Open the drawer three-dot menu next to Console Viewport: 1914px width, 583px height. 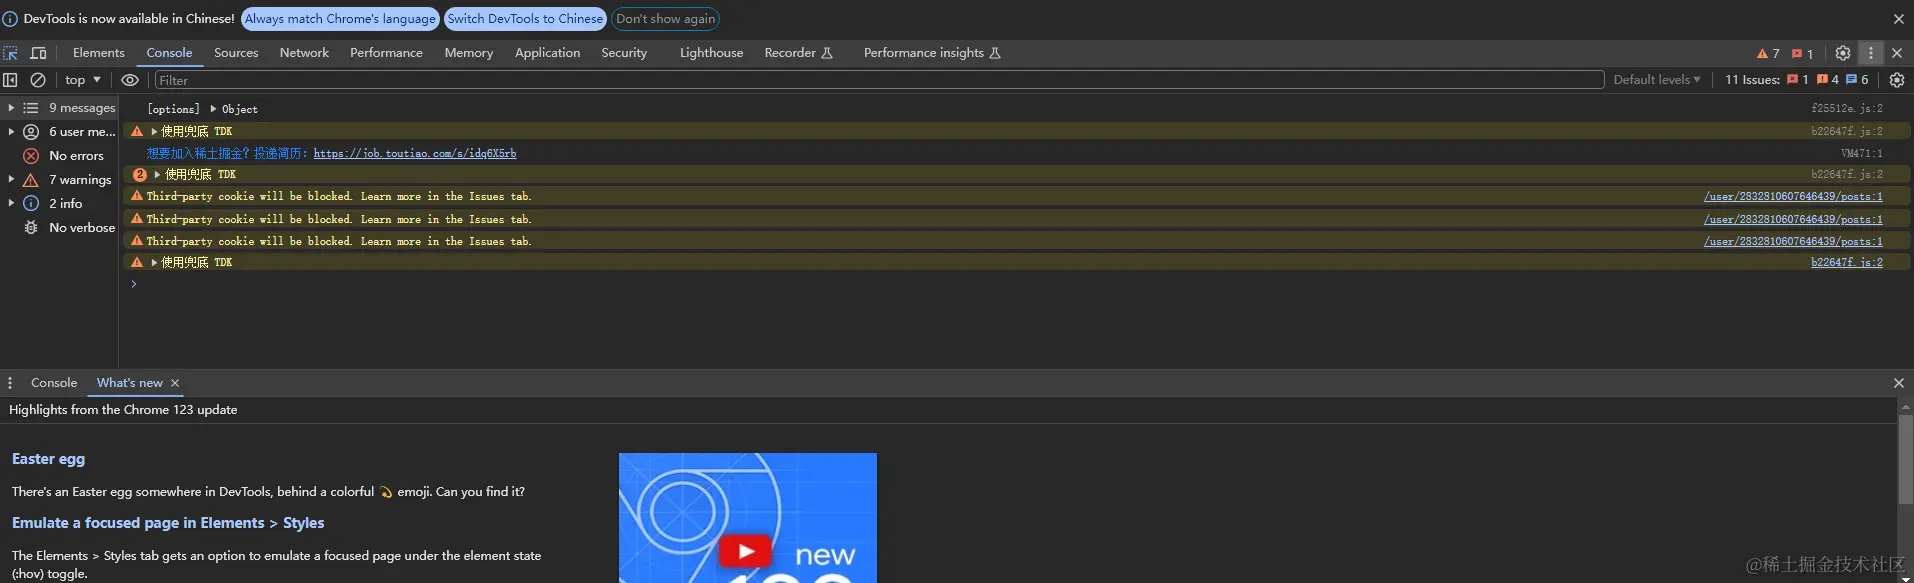click(x=10, y=383)
